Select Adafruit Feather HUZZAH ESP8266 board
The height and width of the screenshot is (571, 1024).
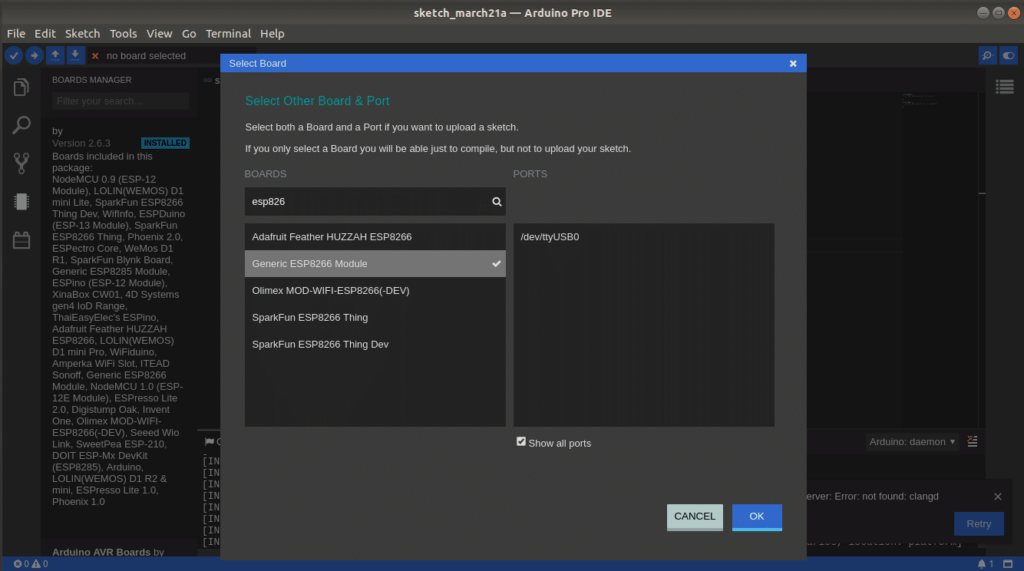click(375, 237)
